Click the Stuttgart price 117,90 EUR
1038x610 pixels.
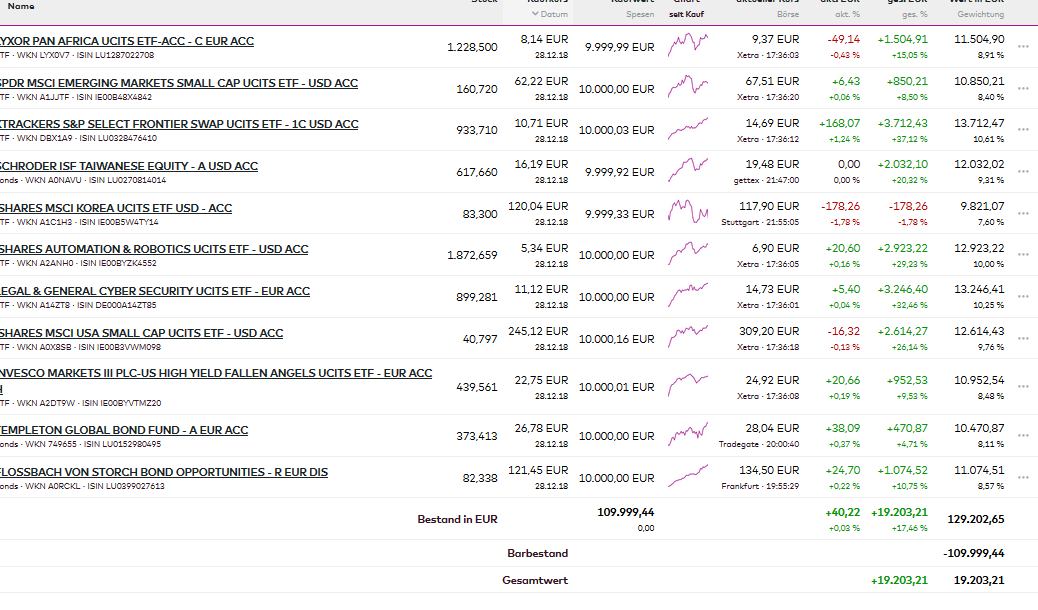click(769, 207)
